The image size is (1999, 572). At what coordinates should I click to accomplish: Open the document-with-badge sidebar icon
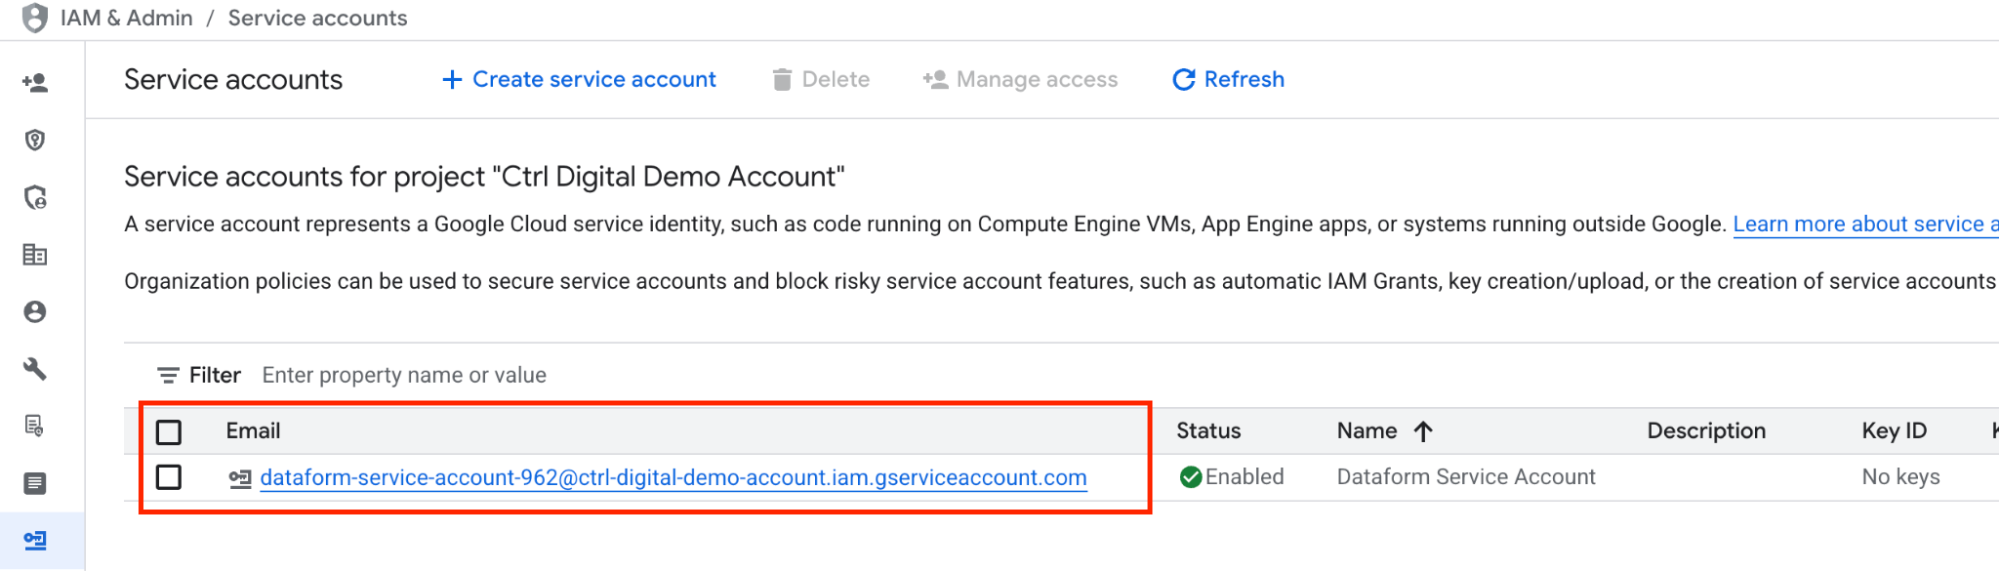(x=35, y=426)
